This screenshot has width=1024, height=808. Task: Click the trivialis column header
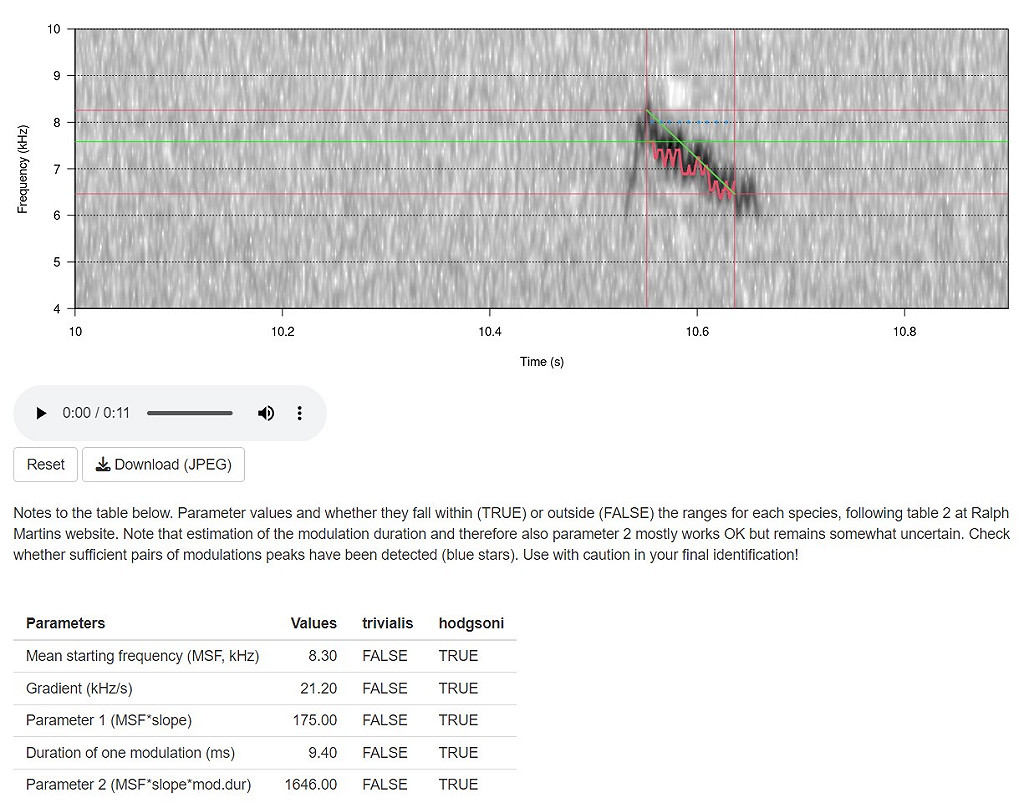[x=387, y=623]
